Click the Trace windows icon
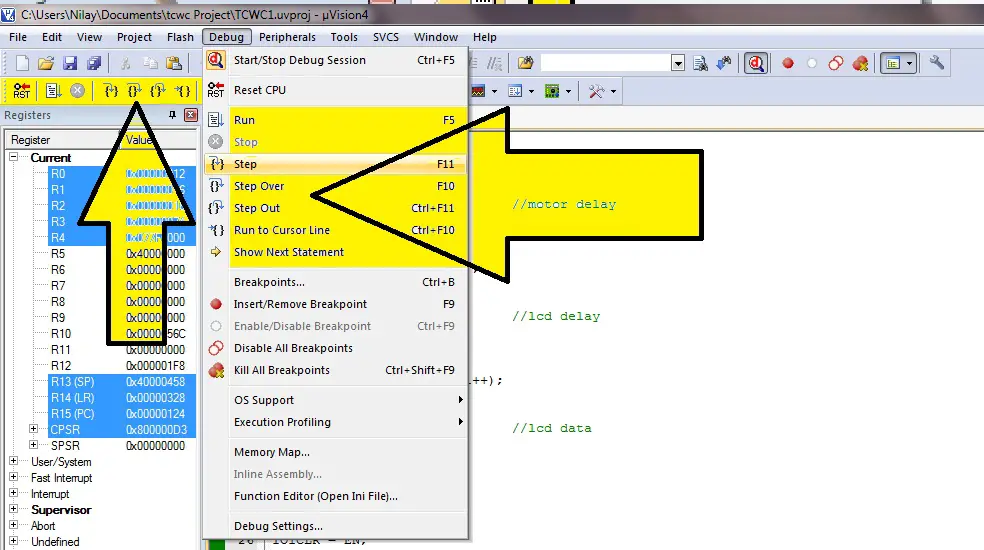984x550 pixels. click(515, 91)
